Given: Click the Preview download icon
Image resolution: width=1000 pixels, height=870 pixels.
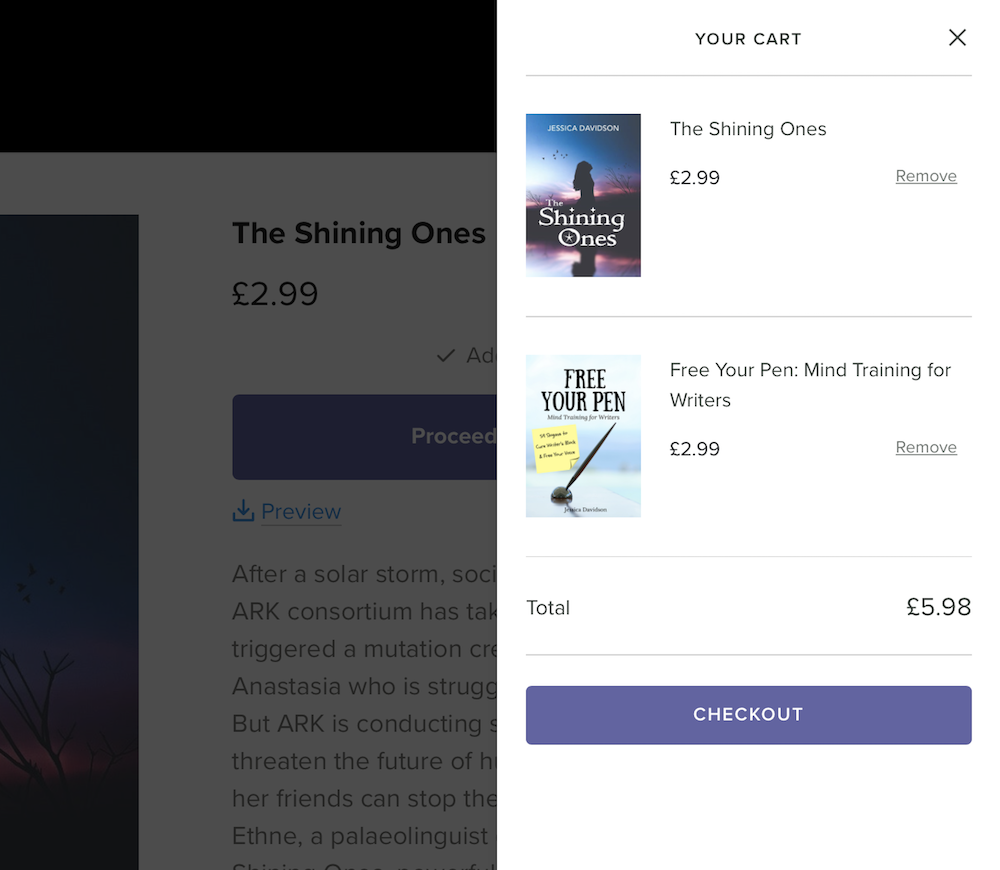Looking at the screenshot, I should point(242,510).
